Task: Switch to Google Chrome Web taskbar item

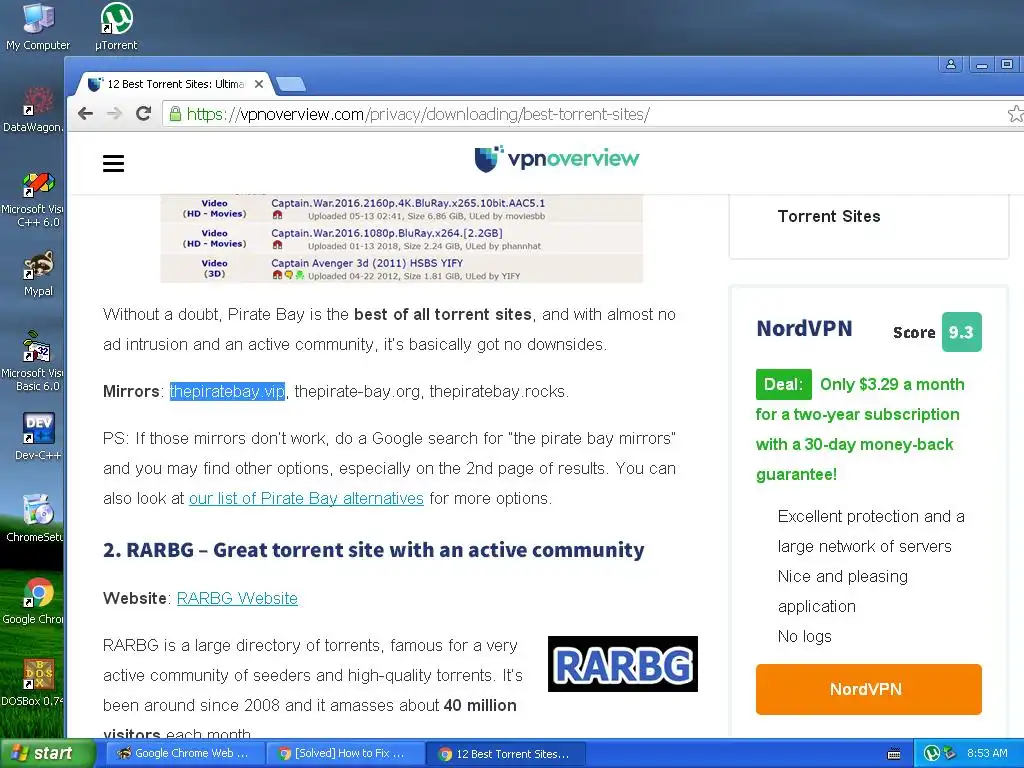Action: pyautogui.click(x=184, y=754)
